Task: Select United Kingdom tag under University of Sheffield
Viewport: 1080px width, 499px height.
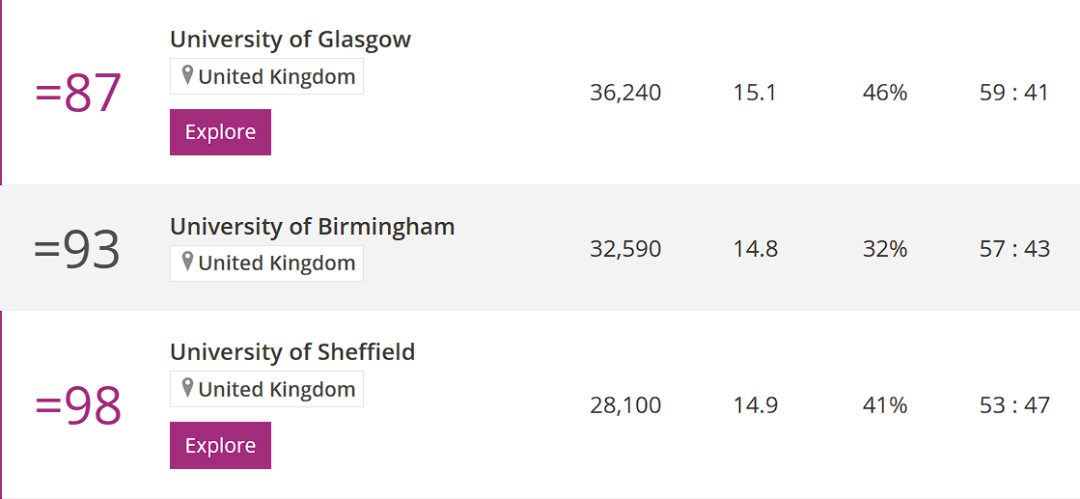Action: pos(267,389)
